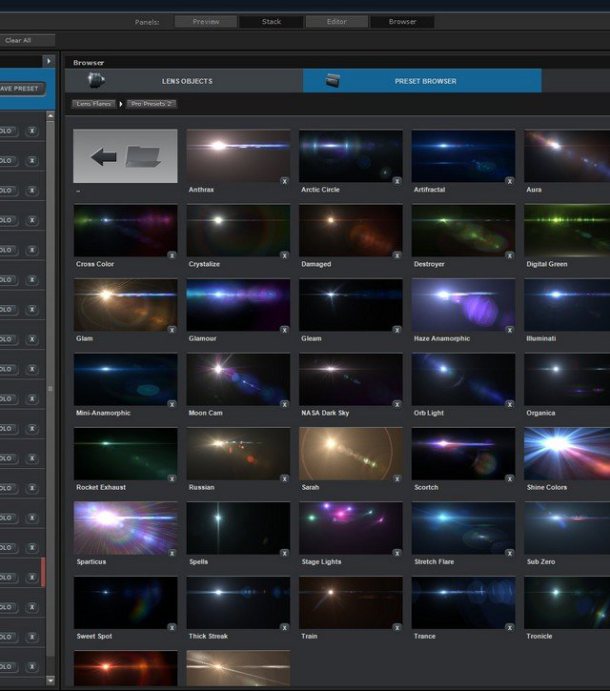Image resolution: width=610 pixels, height=691 pixels.
Task: Remove the Artifractal preset using its X icon
Action: pyautogui.click(x=510, y=181)
